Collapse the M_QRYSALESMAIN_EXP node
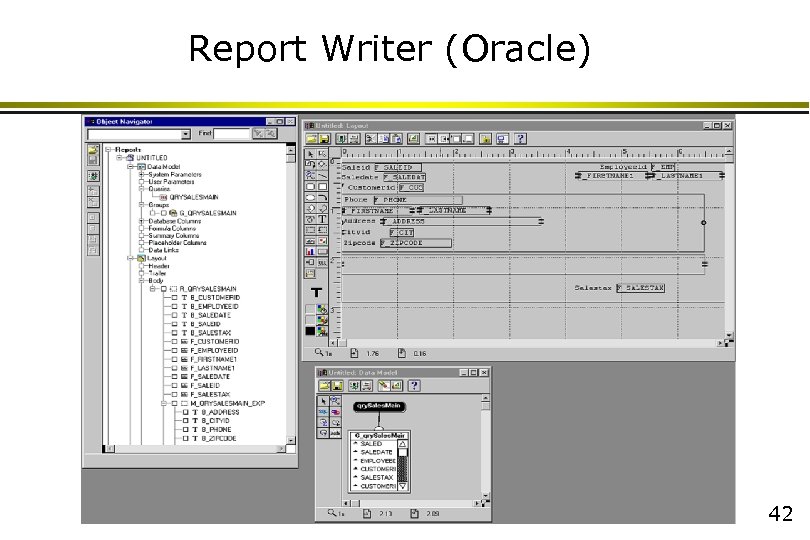 pos(164,404)
